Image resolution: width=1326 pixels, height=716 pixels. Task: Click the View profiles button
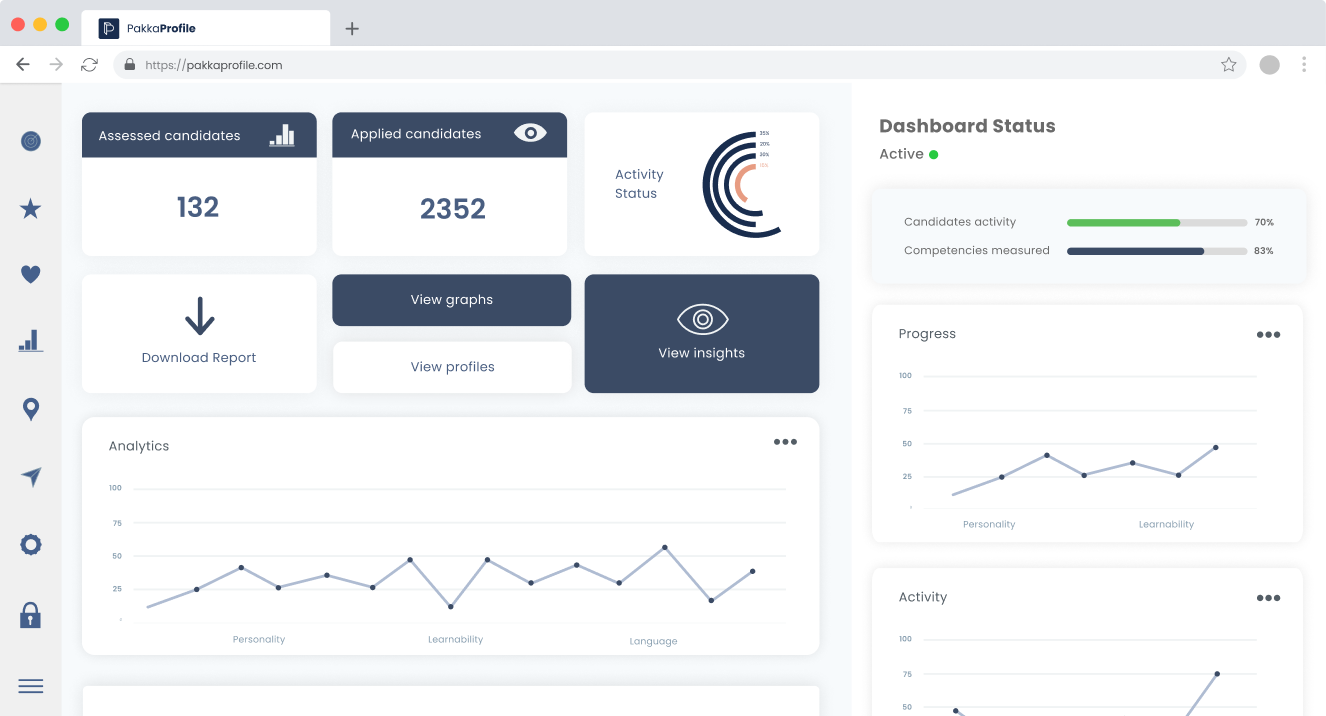[x=452, y=367]
